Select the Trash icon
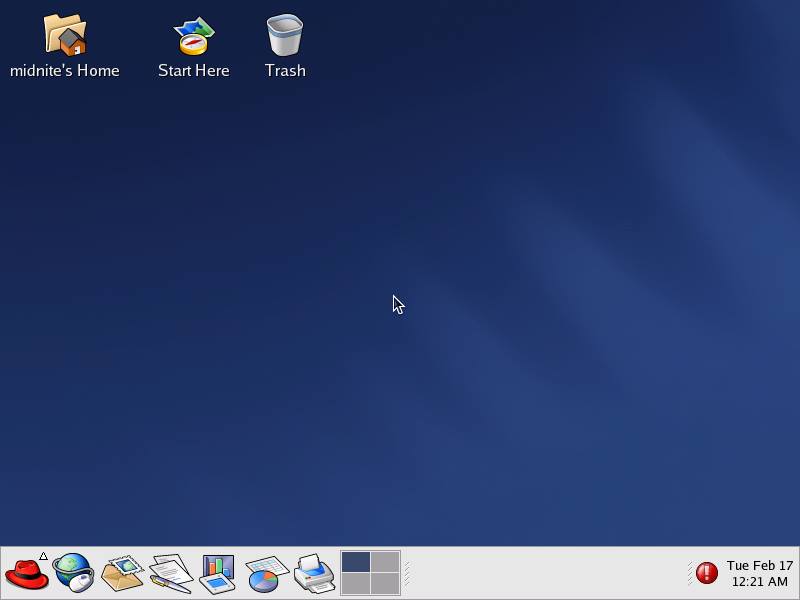800x600 pixels. [285, 35]
